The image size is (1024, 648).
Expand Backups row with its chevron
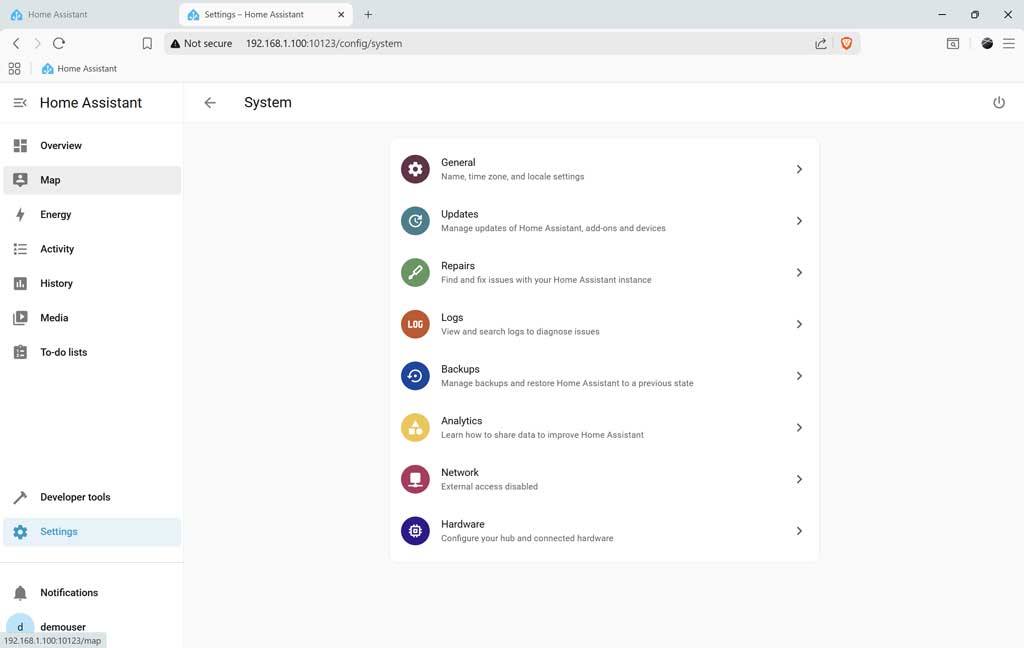click(x=799, y=376)
